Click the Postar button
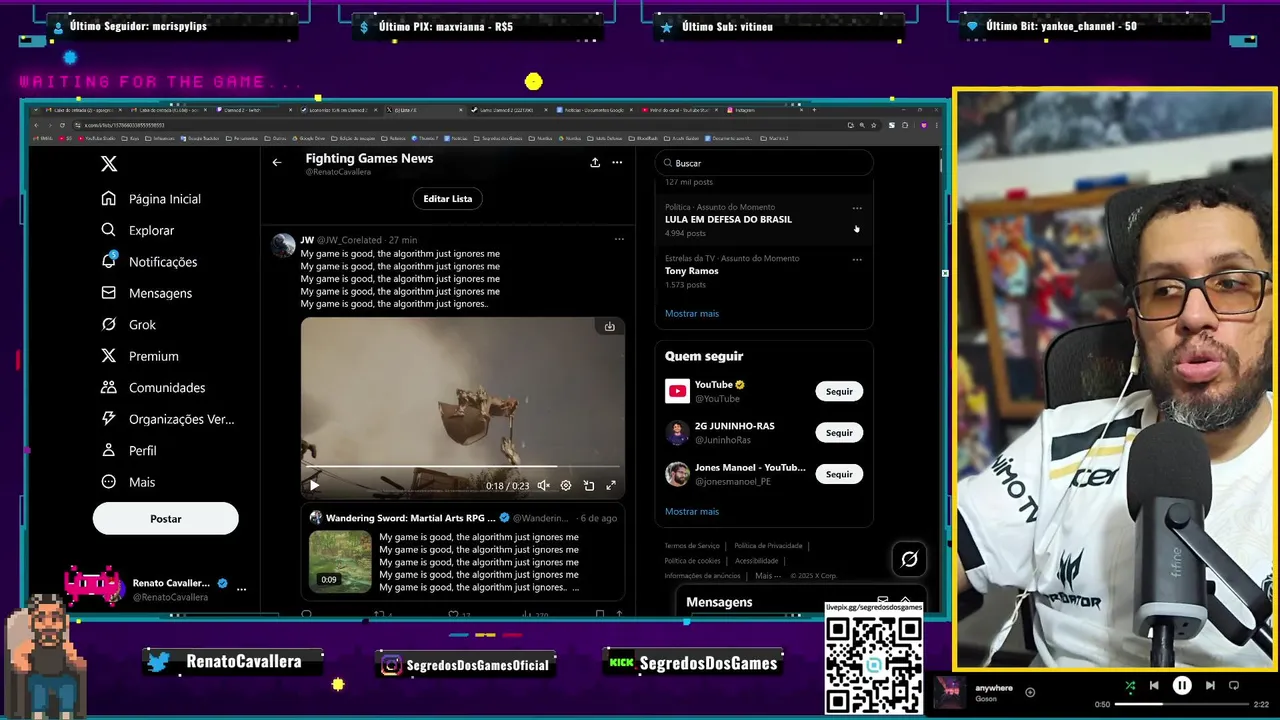Viewport: 1280px width, 720px height. point(166,519)
